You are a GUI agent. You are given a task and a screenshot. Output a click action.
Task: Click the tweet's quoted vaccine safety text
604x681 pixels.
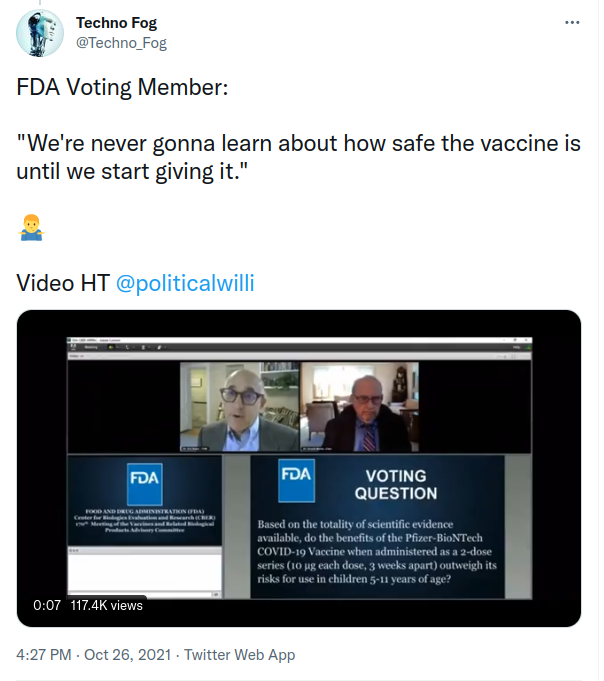pos(298,157)
